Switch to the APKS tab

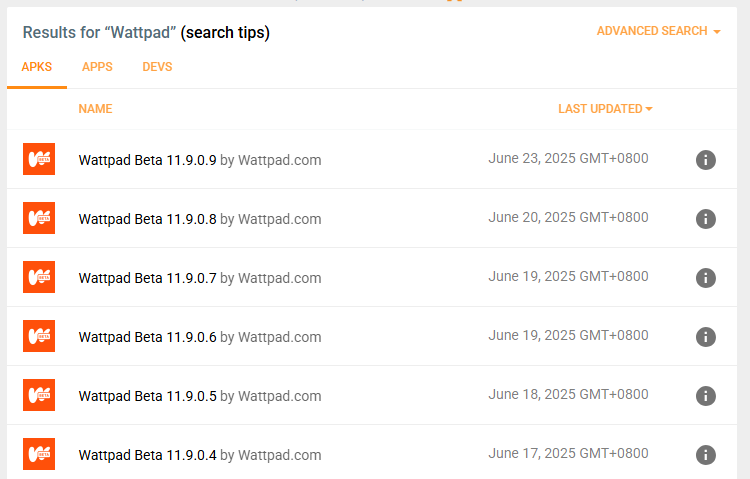(x=37, y=67)
